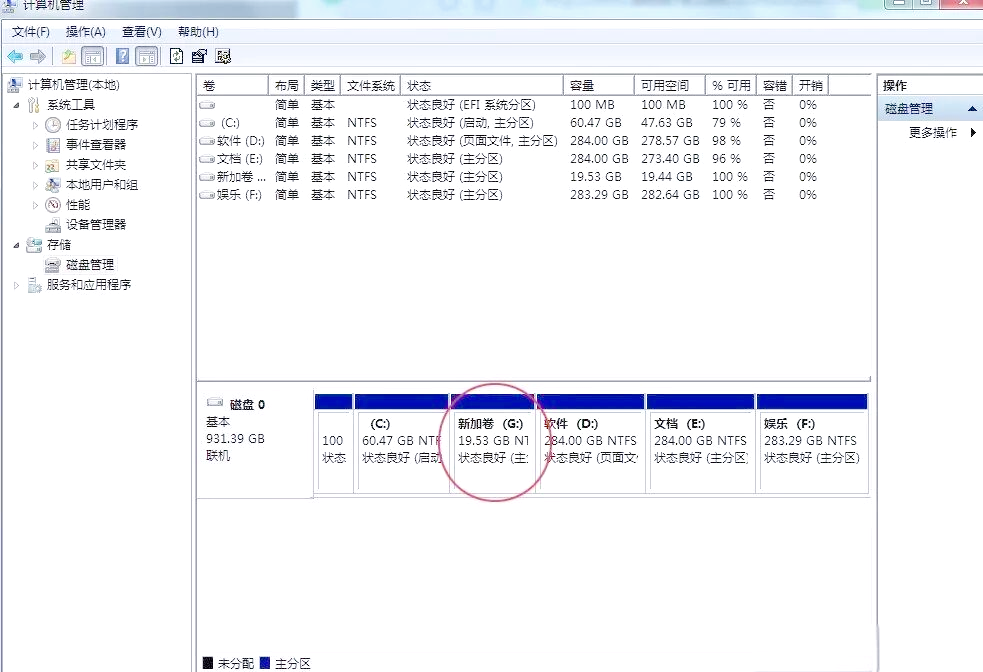Expand the 共享文件夹 node arrow
Viewport: 983px width, 672px height.
tap(35, 165)
